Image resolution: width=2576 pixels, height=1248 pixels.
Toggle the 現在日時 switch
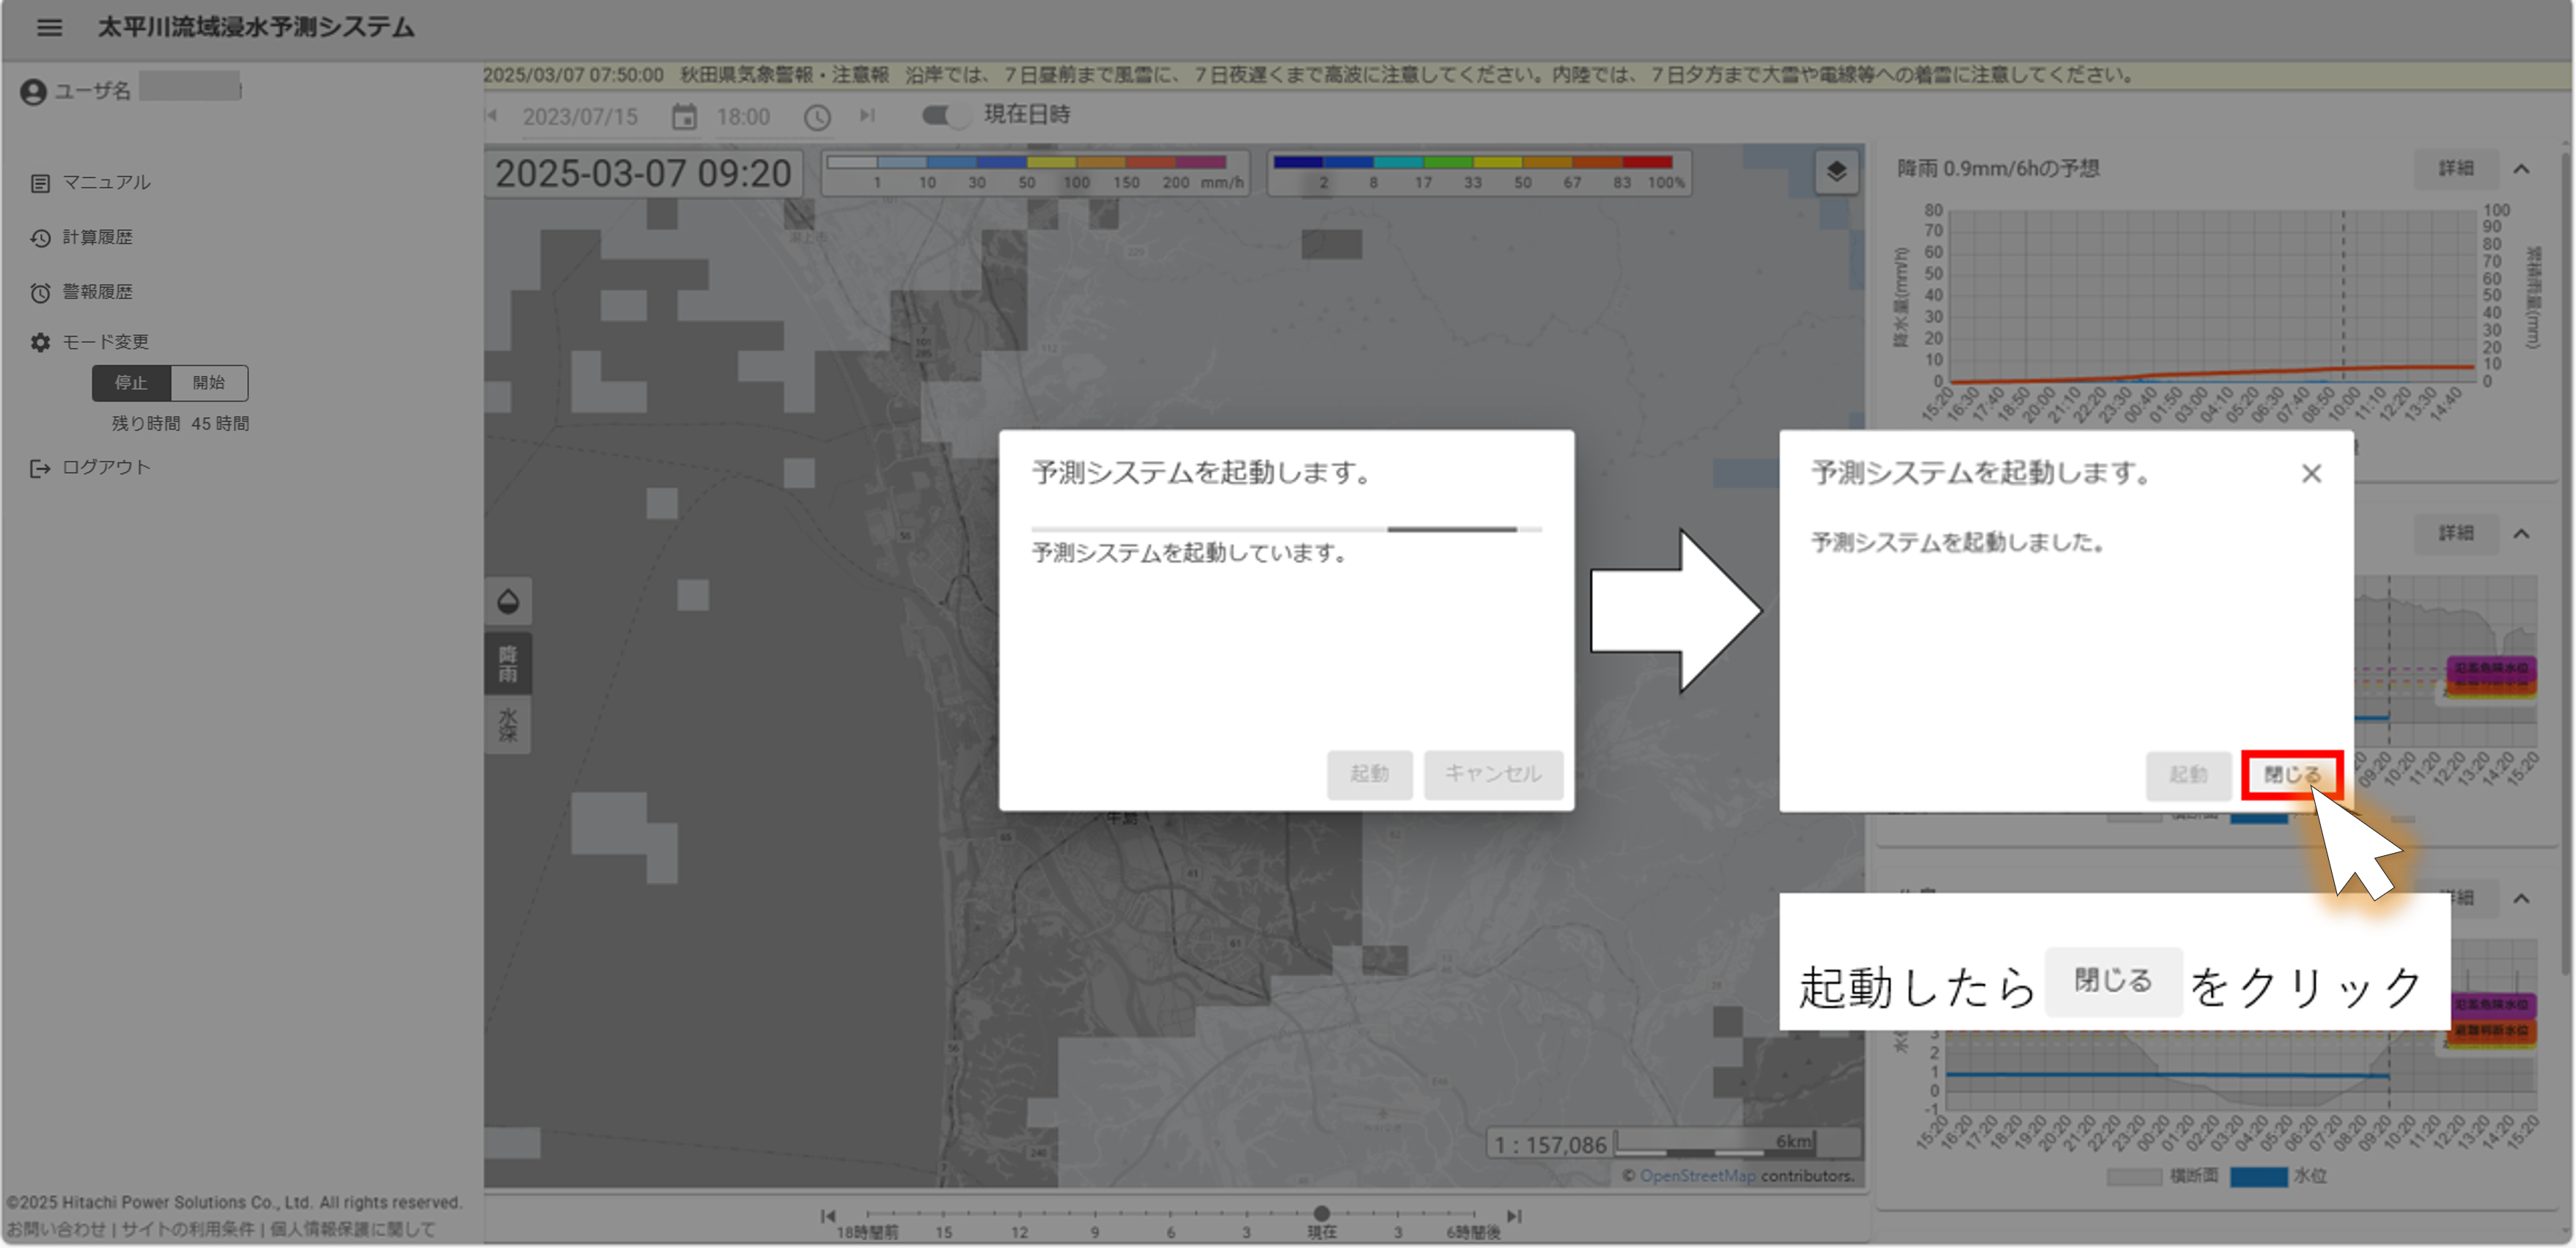pos(945,116)
